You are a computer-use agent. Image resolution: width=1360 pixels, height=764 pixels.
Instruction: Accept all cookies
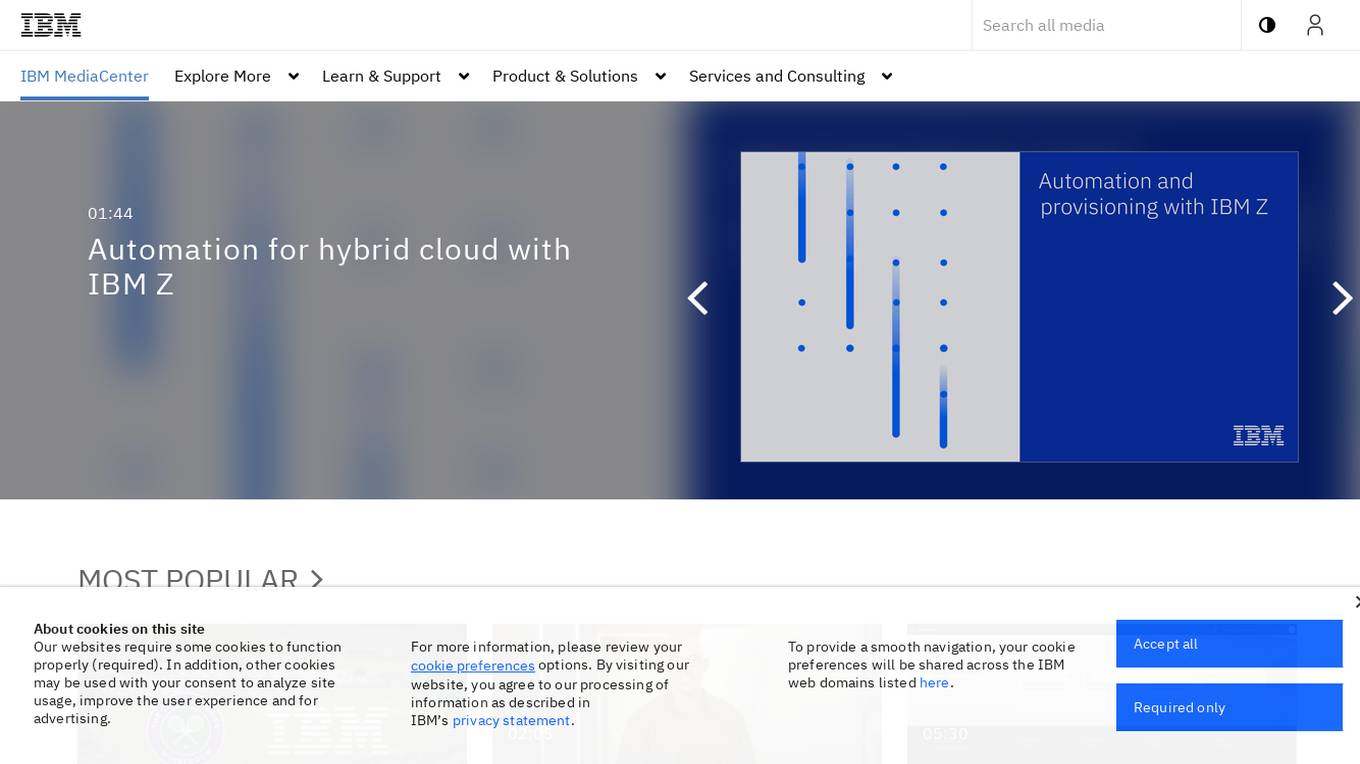[x=1229, y=644]
